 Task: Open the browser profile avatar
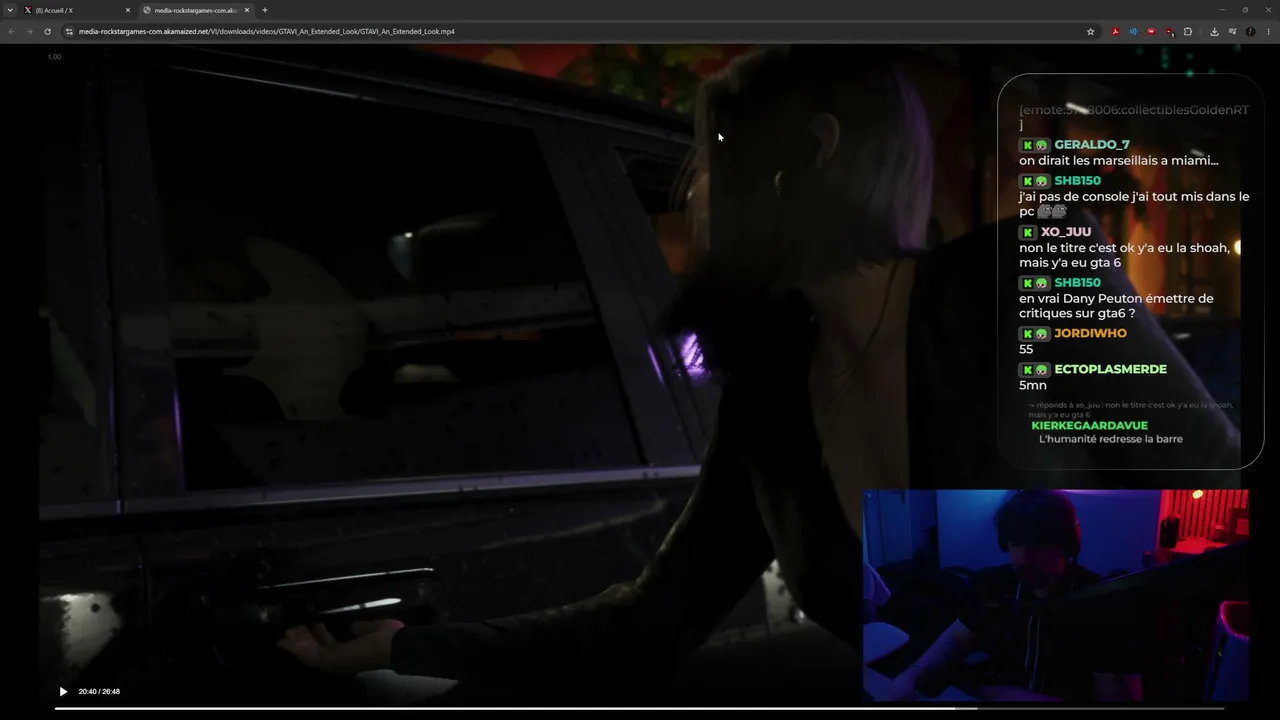1250,31
